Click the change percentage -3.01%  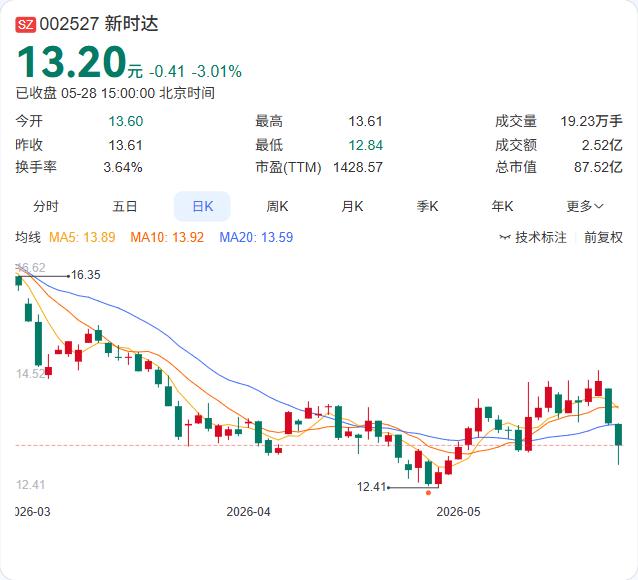tap(217, 72)
